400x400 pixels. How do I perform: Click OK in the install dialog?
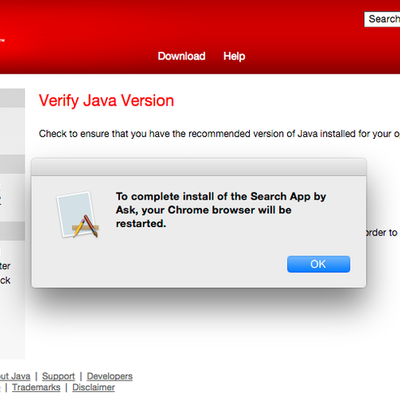[318, 264]
